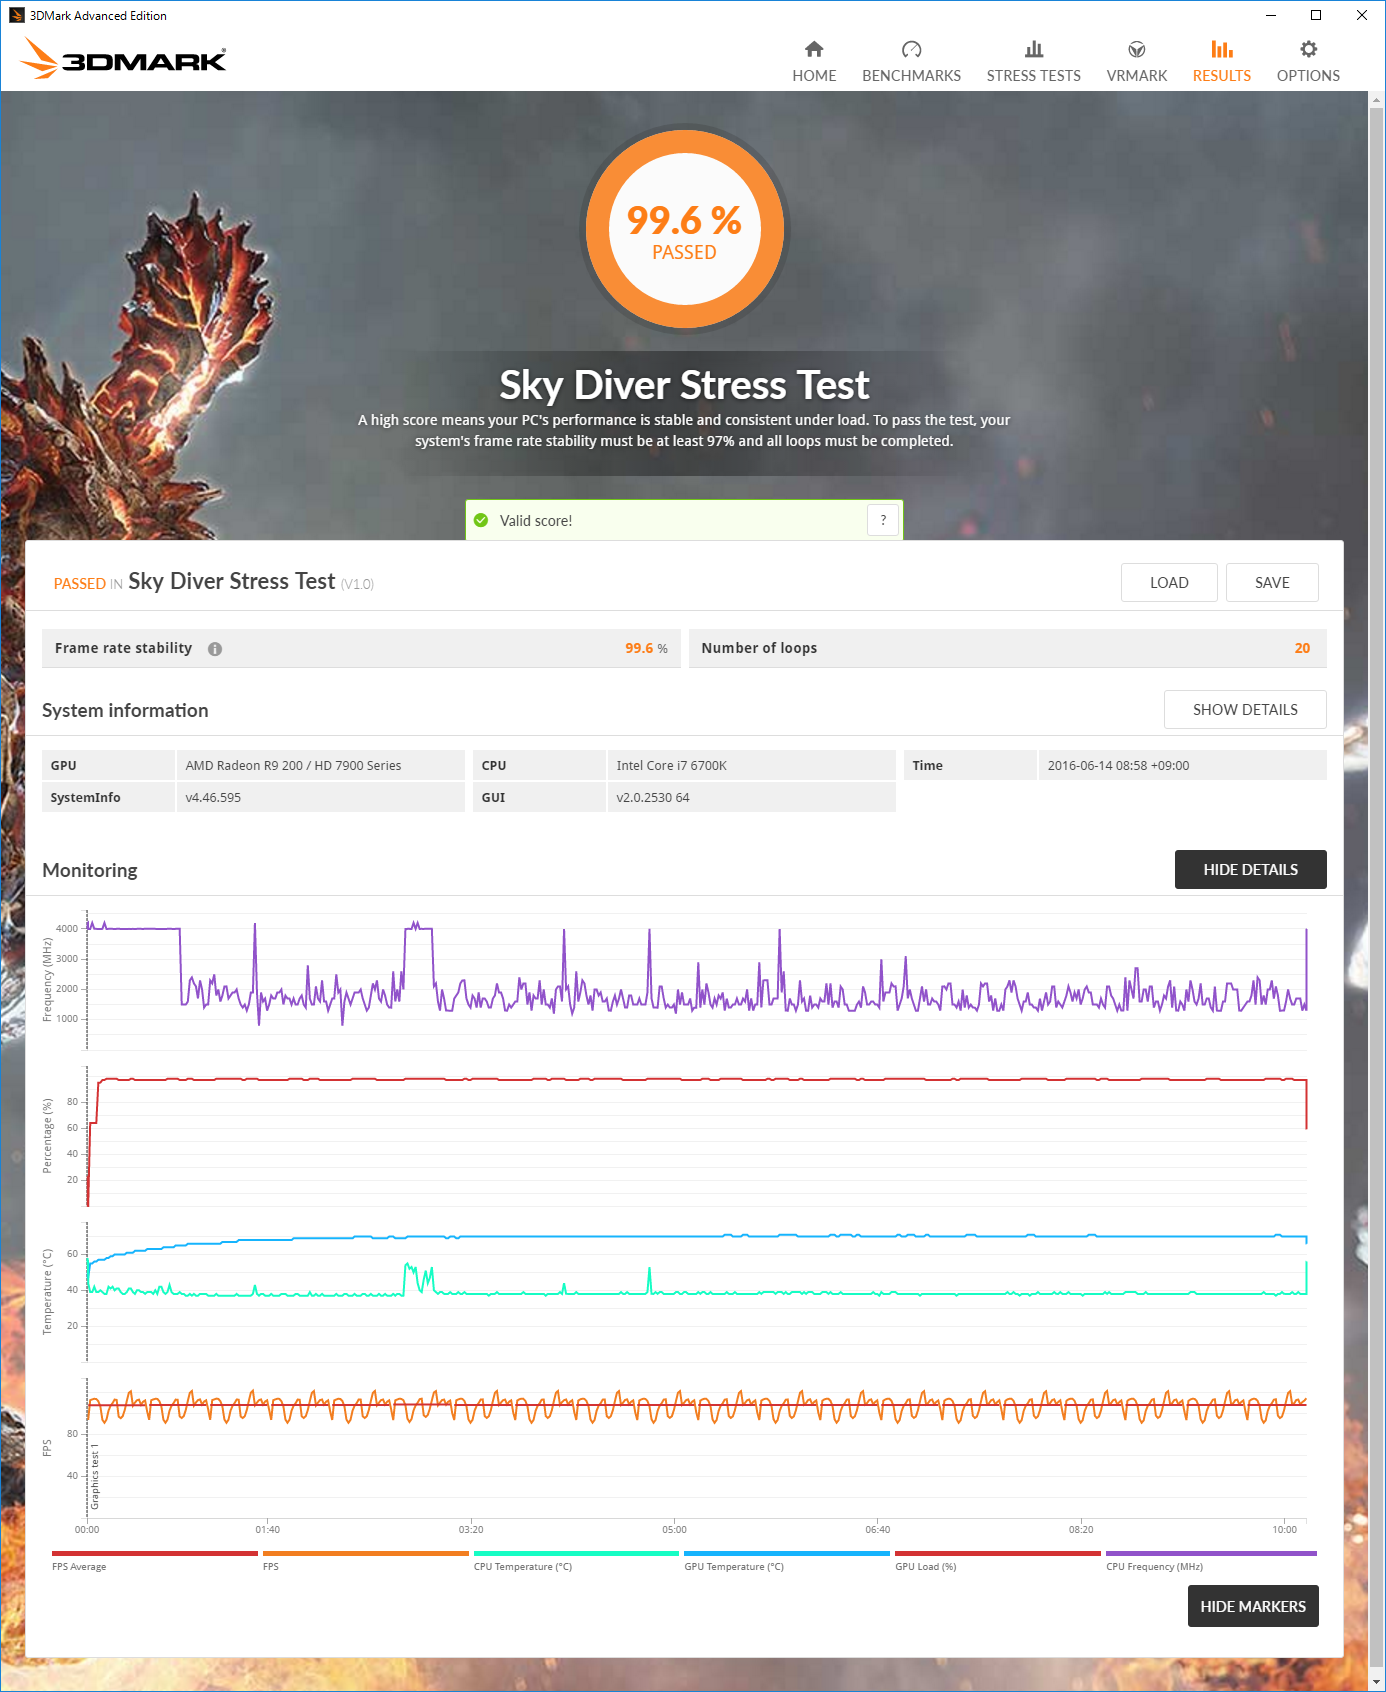Click the SHOW DETAILS button
The width and height of the screenshot is (1386, 1692).
(1245, 710)
